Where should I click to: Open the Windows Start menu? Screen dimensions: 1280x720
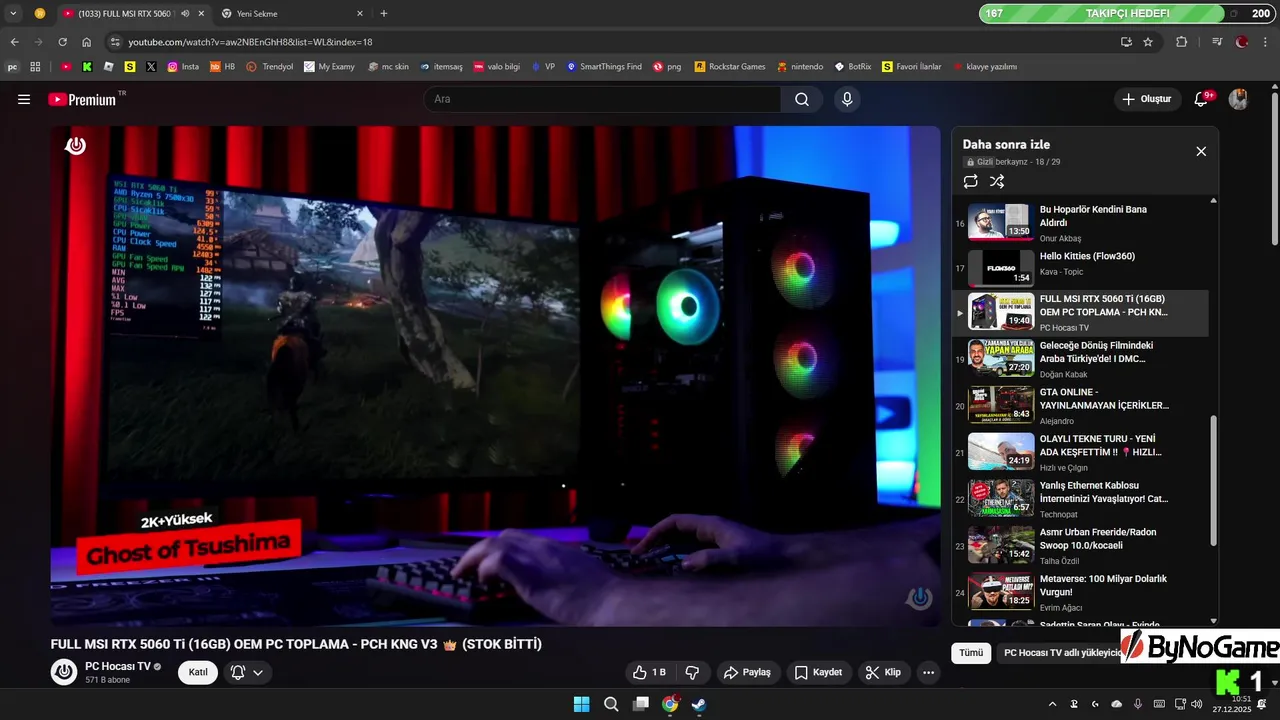point(581,704)
